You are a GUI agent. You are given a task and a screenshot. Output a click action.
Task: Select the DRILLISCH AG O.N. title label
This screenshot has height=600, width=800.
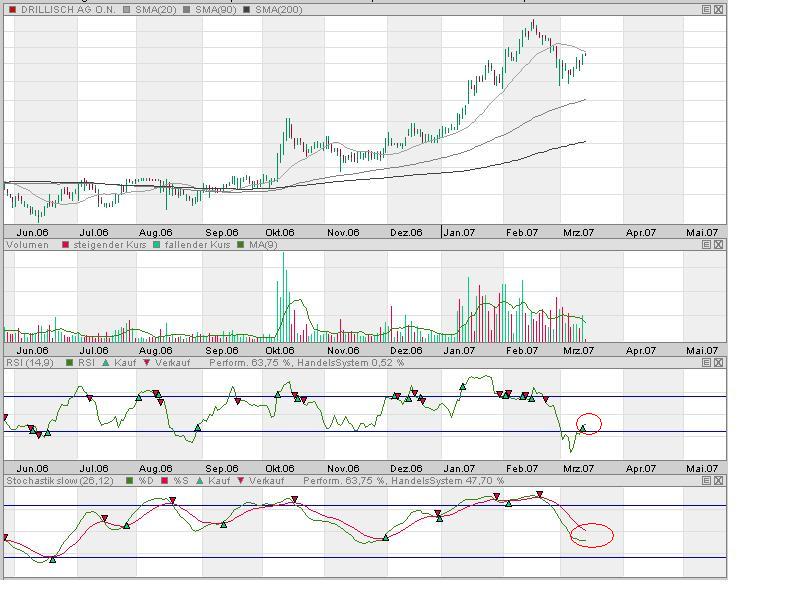point(68,10)
